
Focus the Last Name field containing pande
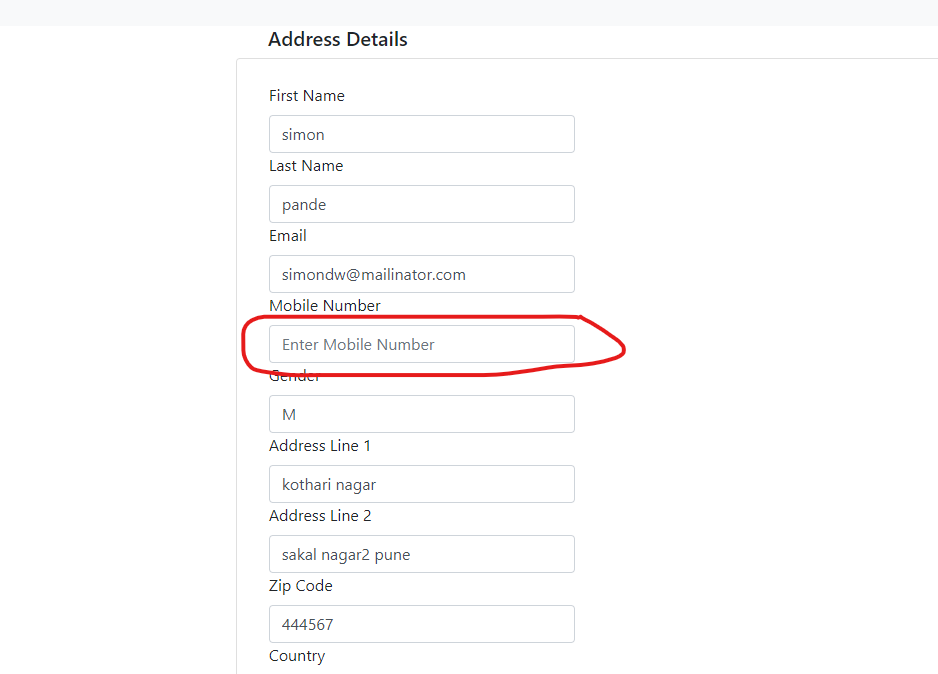pos(422,204)
